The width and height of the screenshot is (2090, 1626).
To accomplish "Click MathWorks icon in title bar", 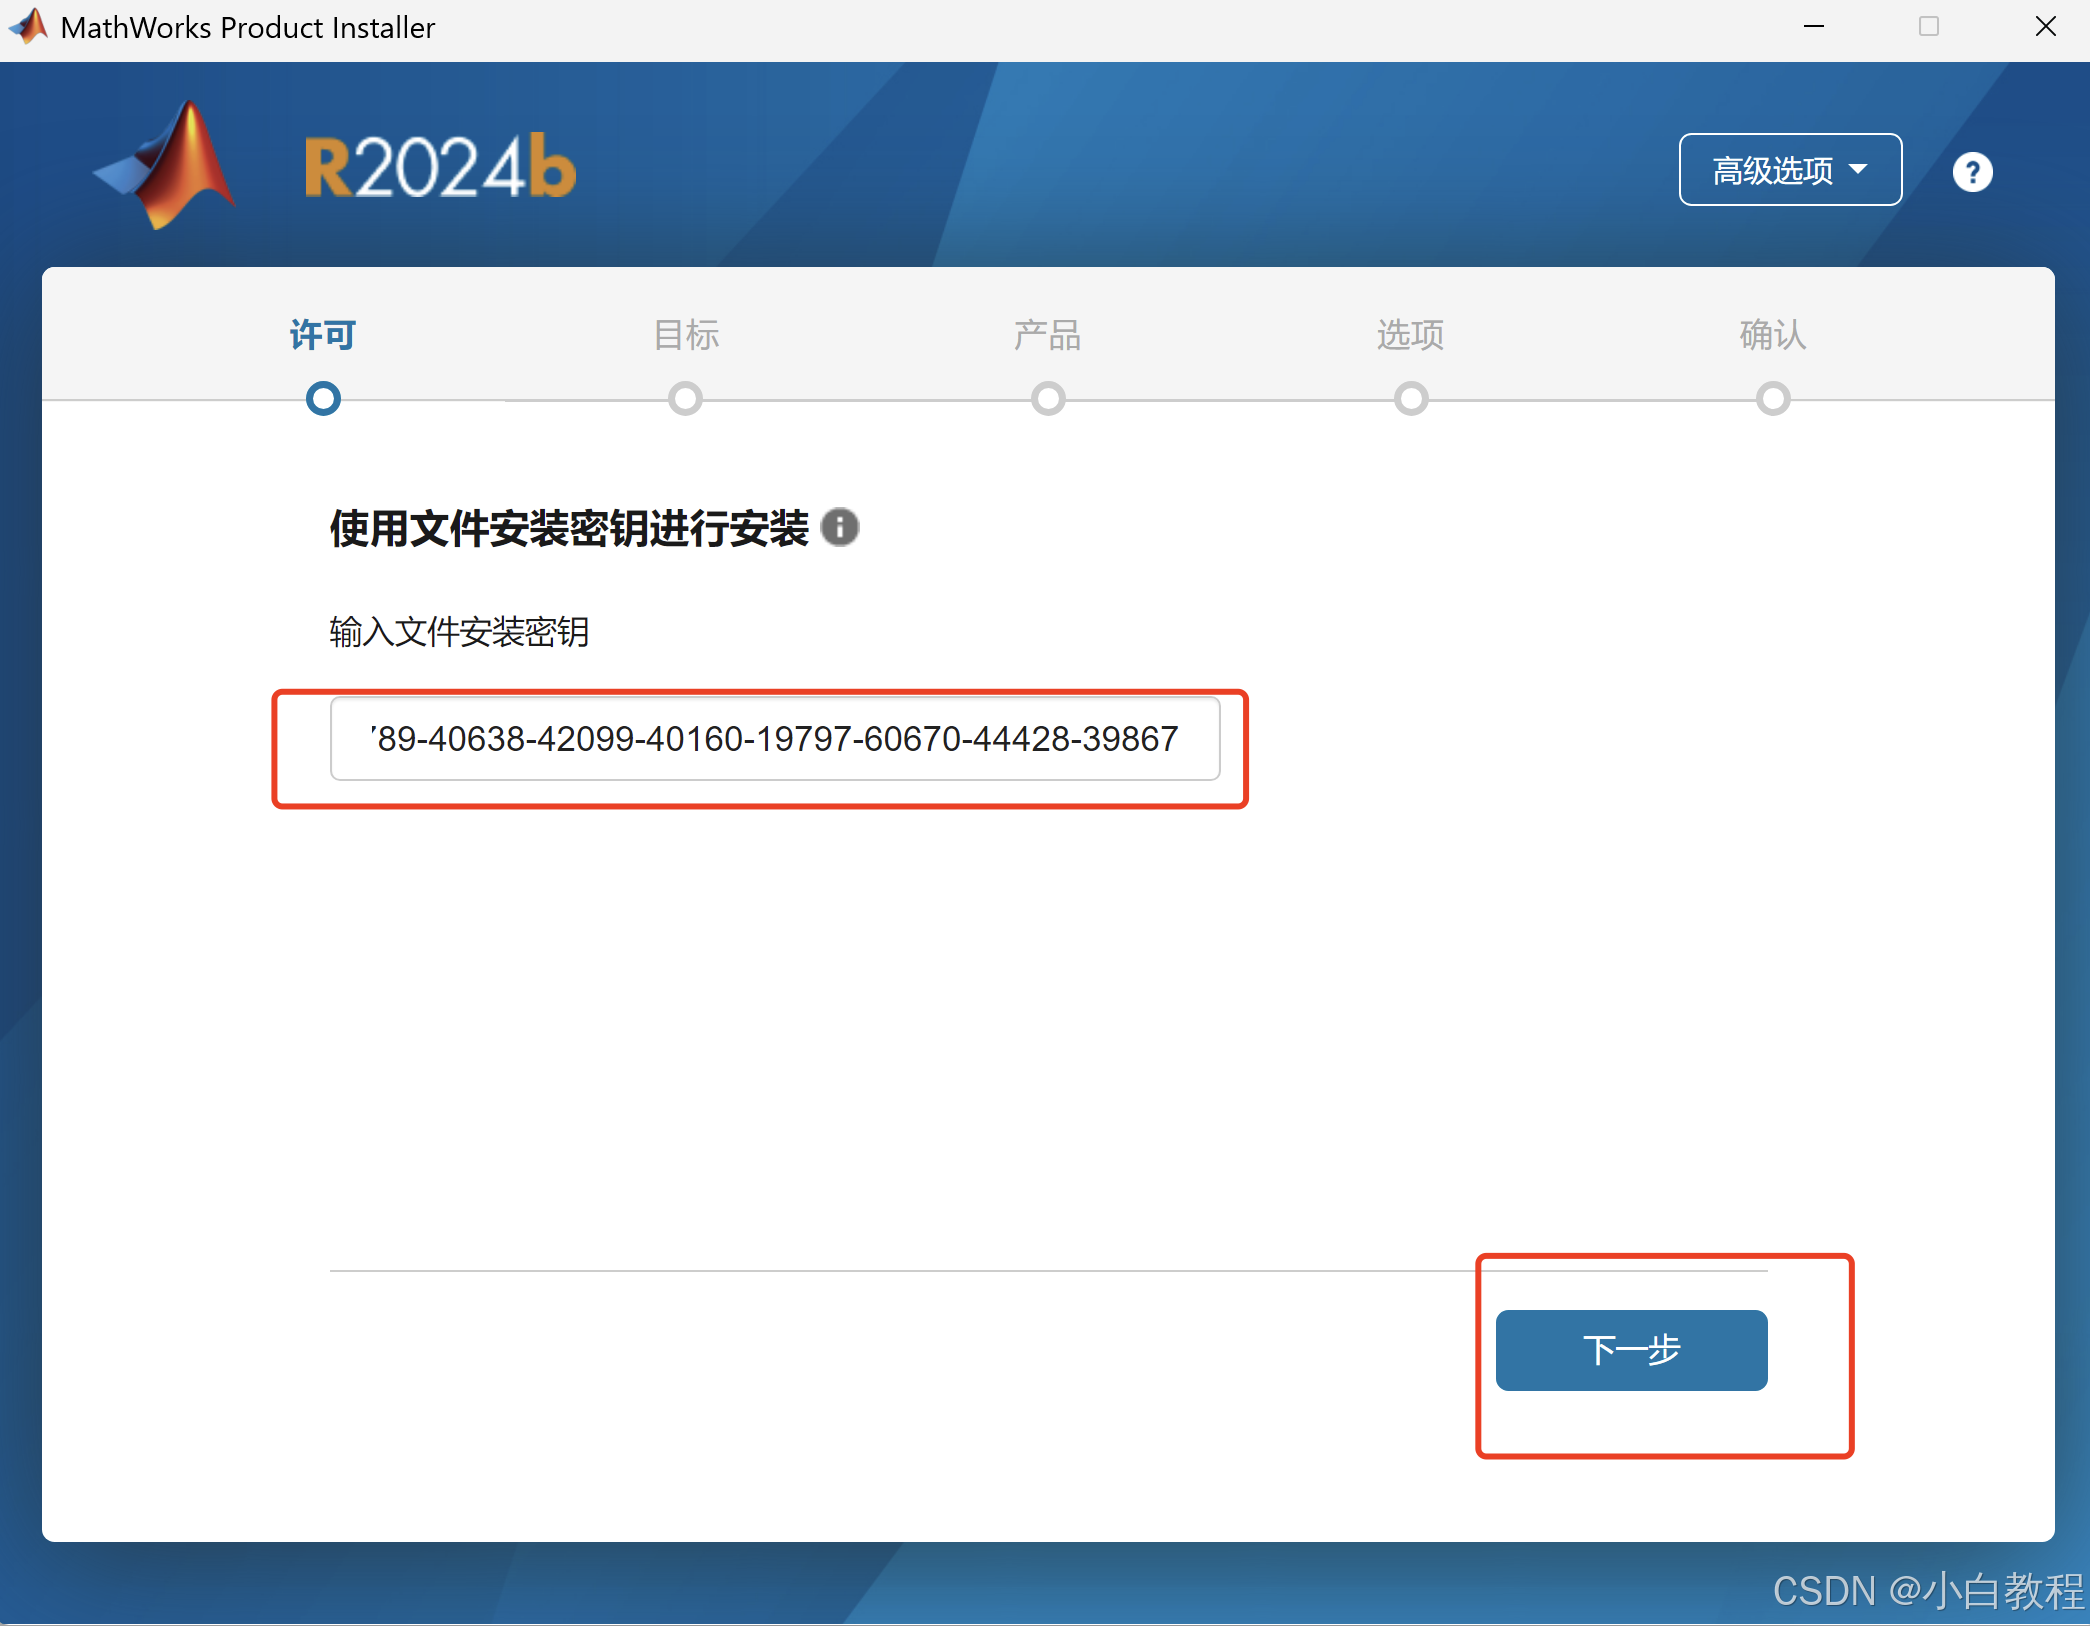I will click(28, 26).
